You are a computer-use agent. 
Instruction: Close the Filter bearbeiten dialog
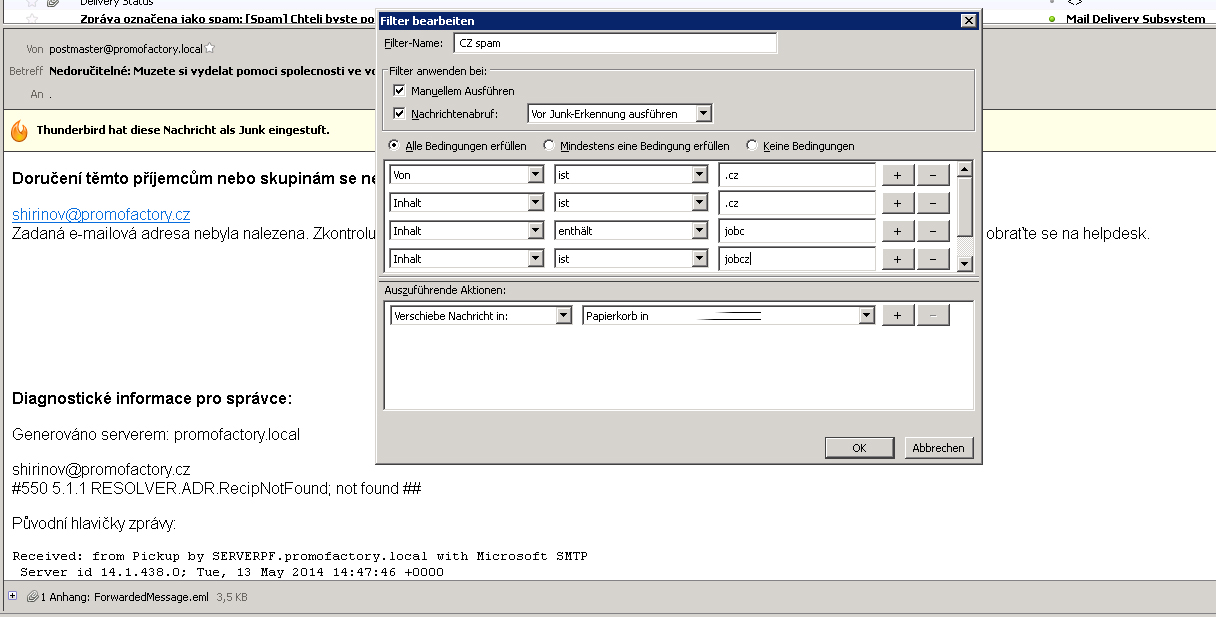click(967, 21)
